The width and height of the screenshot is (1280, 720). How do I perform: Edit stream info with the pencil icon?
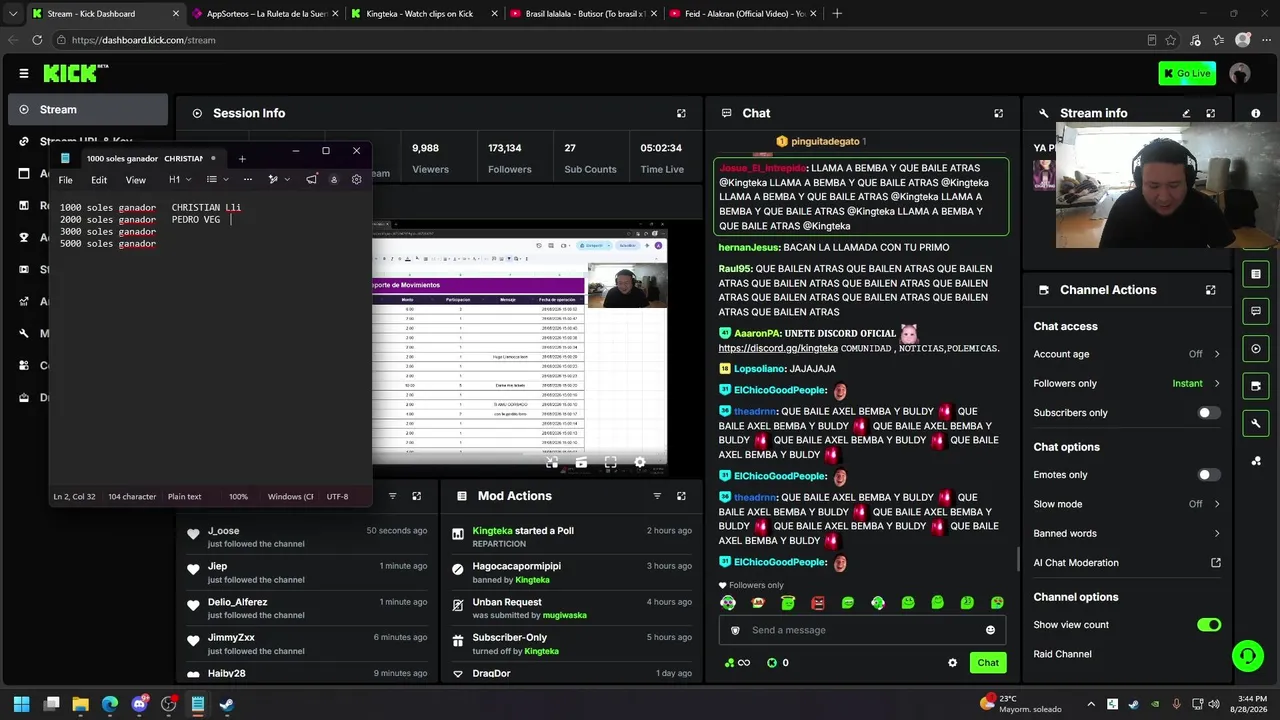pyautogui.click(x=1186, y=113)
